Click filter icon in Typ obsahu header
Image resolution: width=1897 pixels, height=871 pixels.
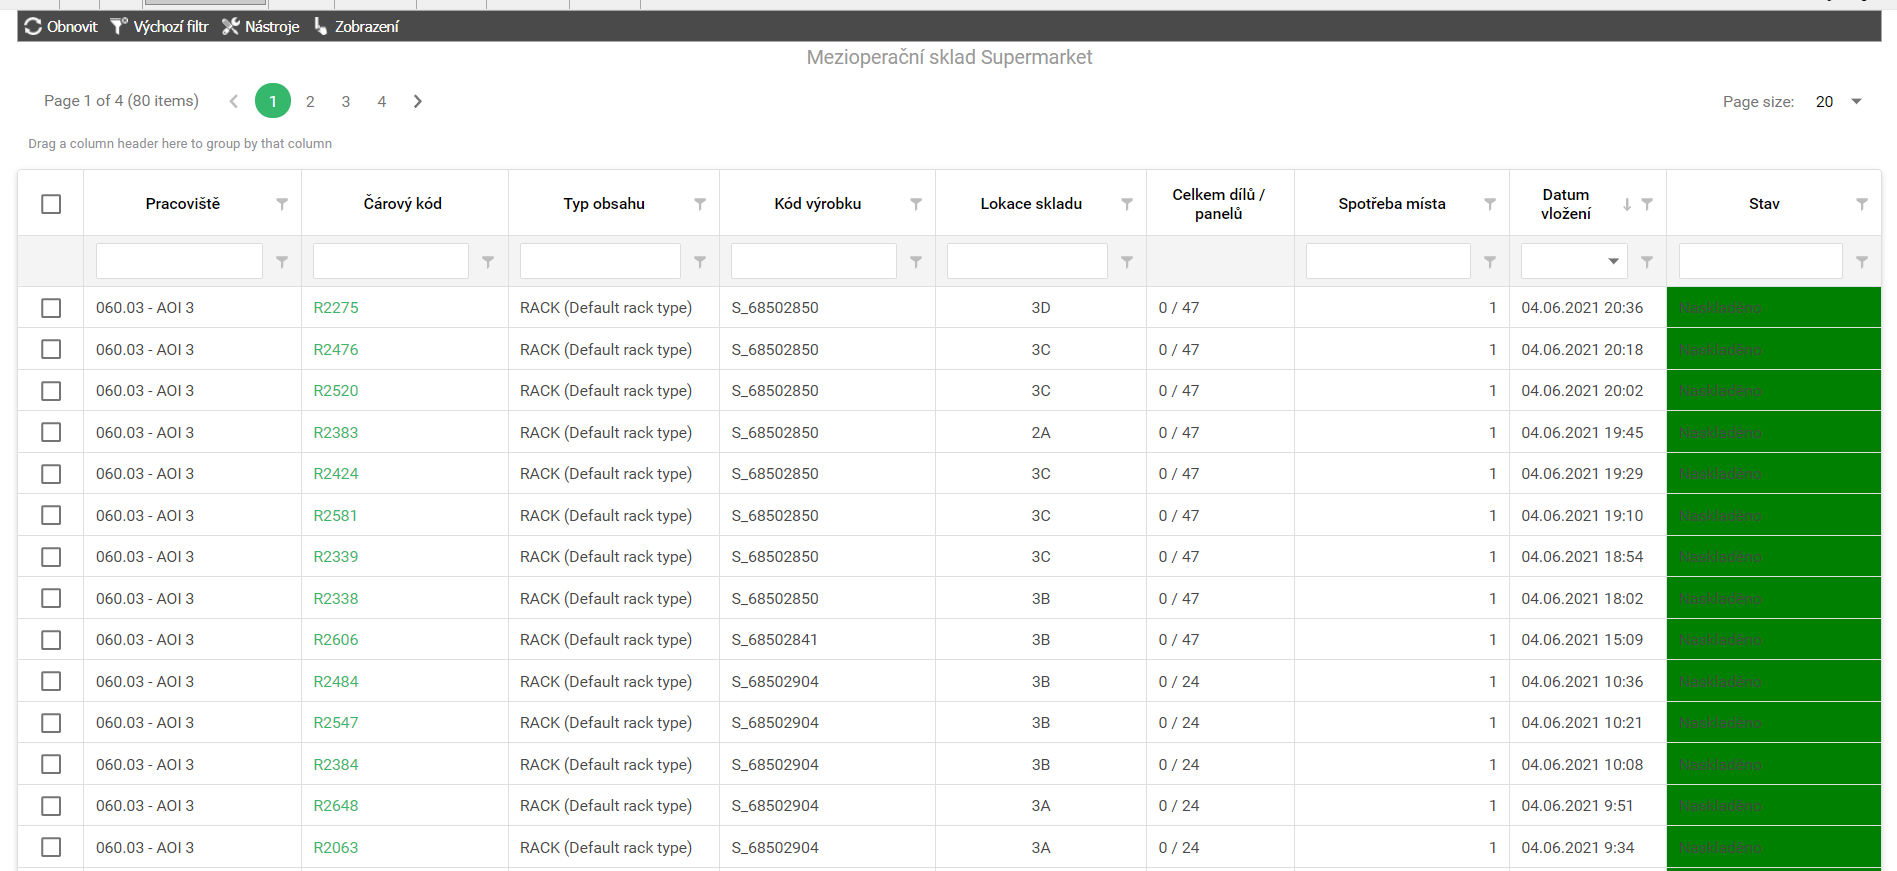[x=700, y=204]
